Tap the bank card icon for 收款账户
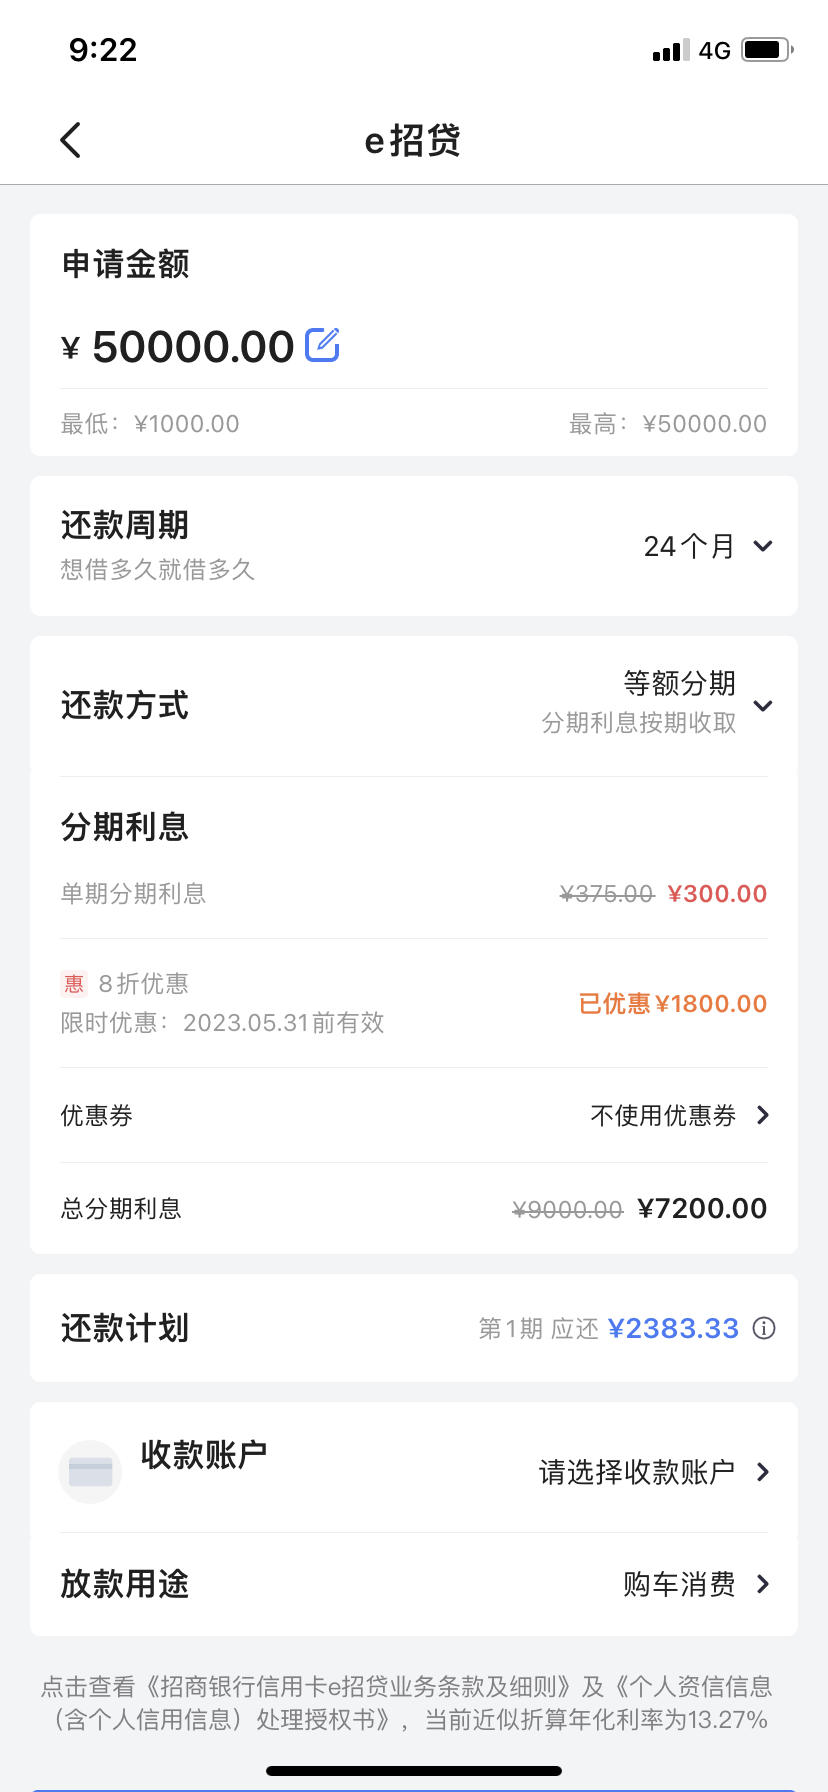This screenshot has height=1792, width=828. click(90, 1472)
